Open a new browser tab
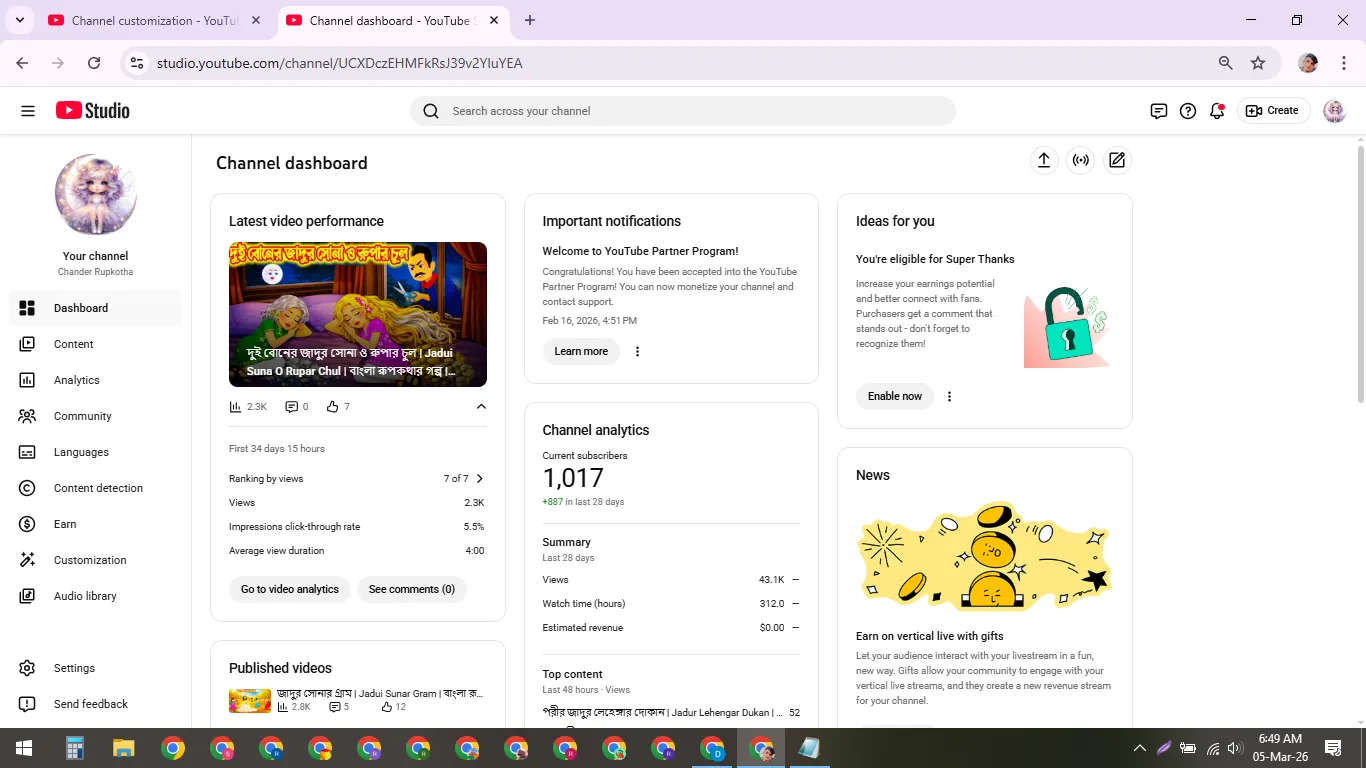This screenshot has width=1366, height=768. click(x=530, y=20)
